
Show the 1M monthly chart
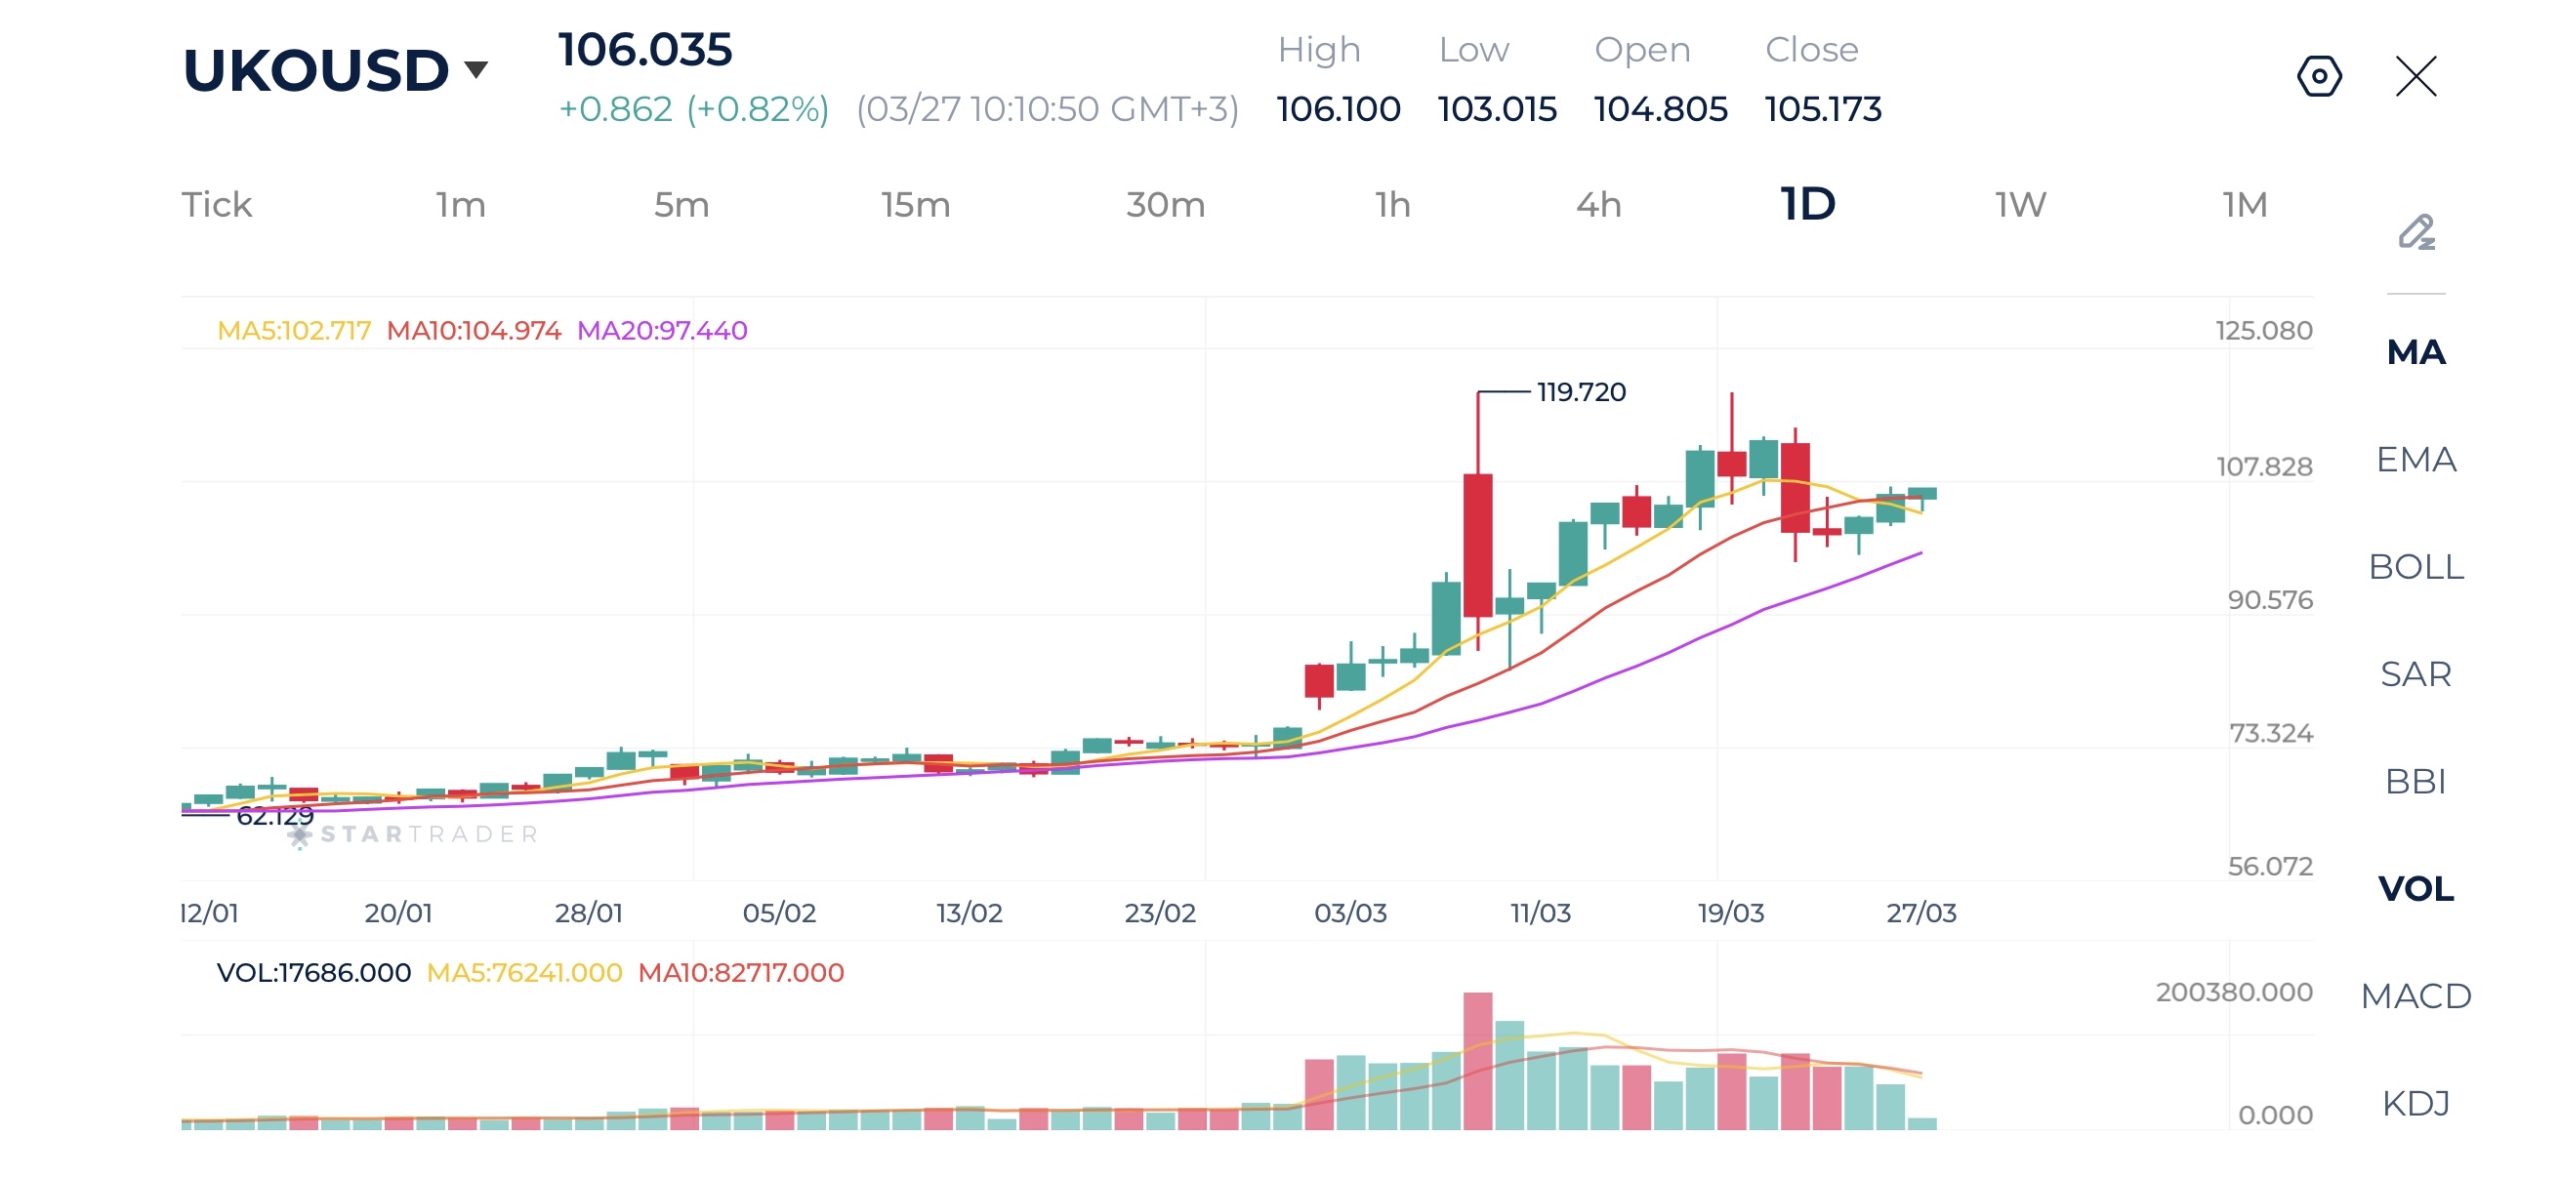click(x=2244, y=205)
